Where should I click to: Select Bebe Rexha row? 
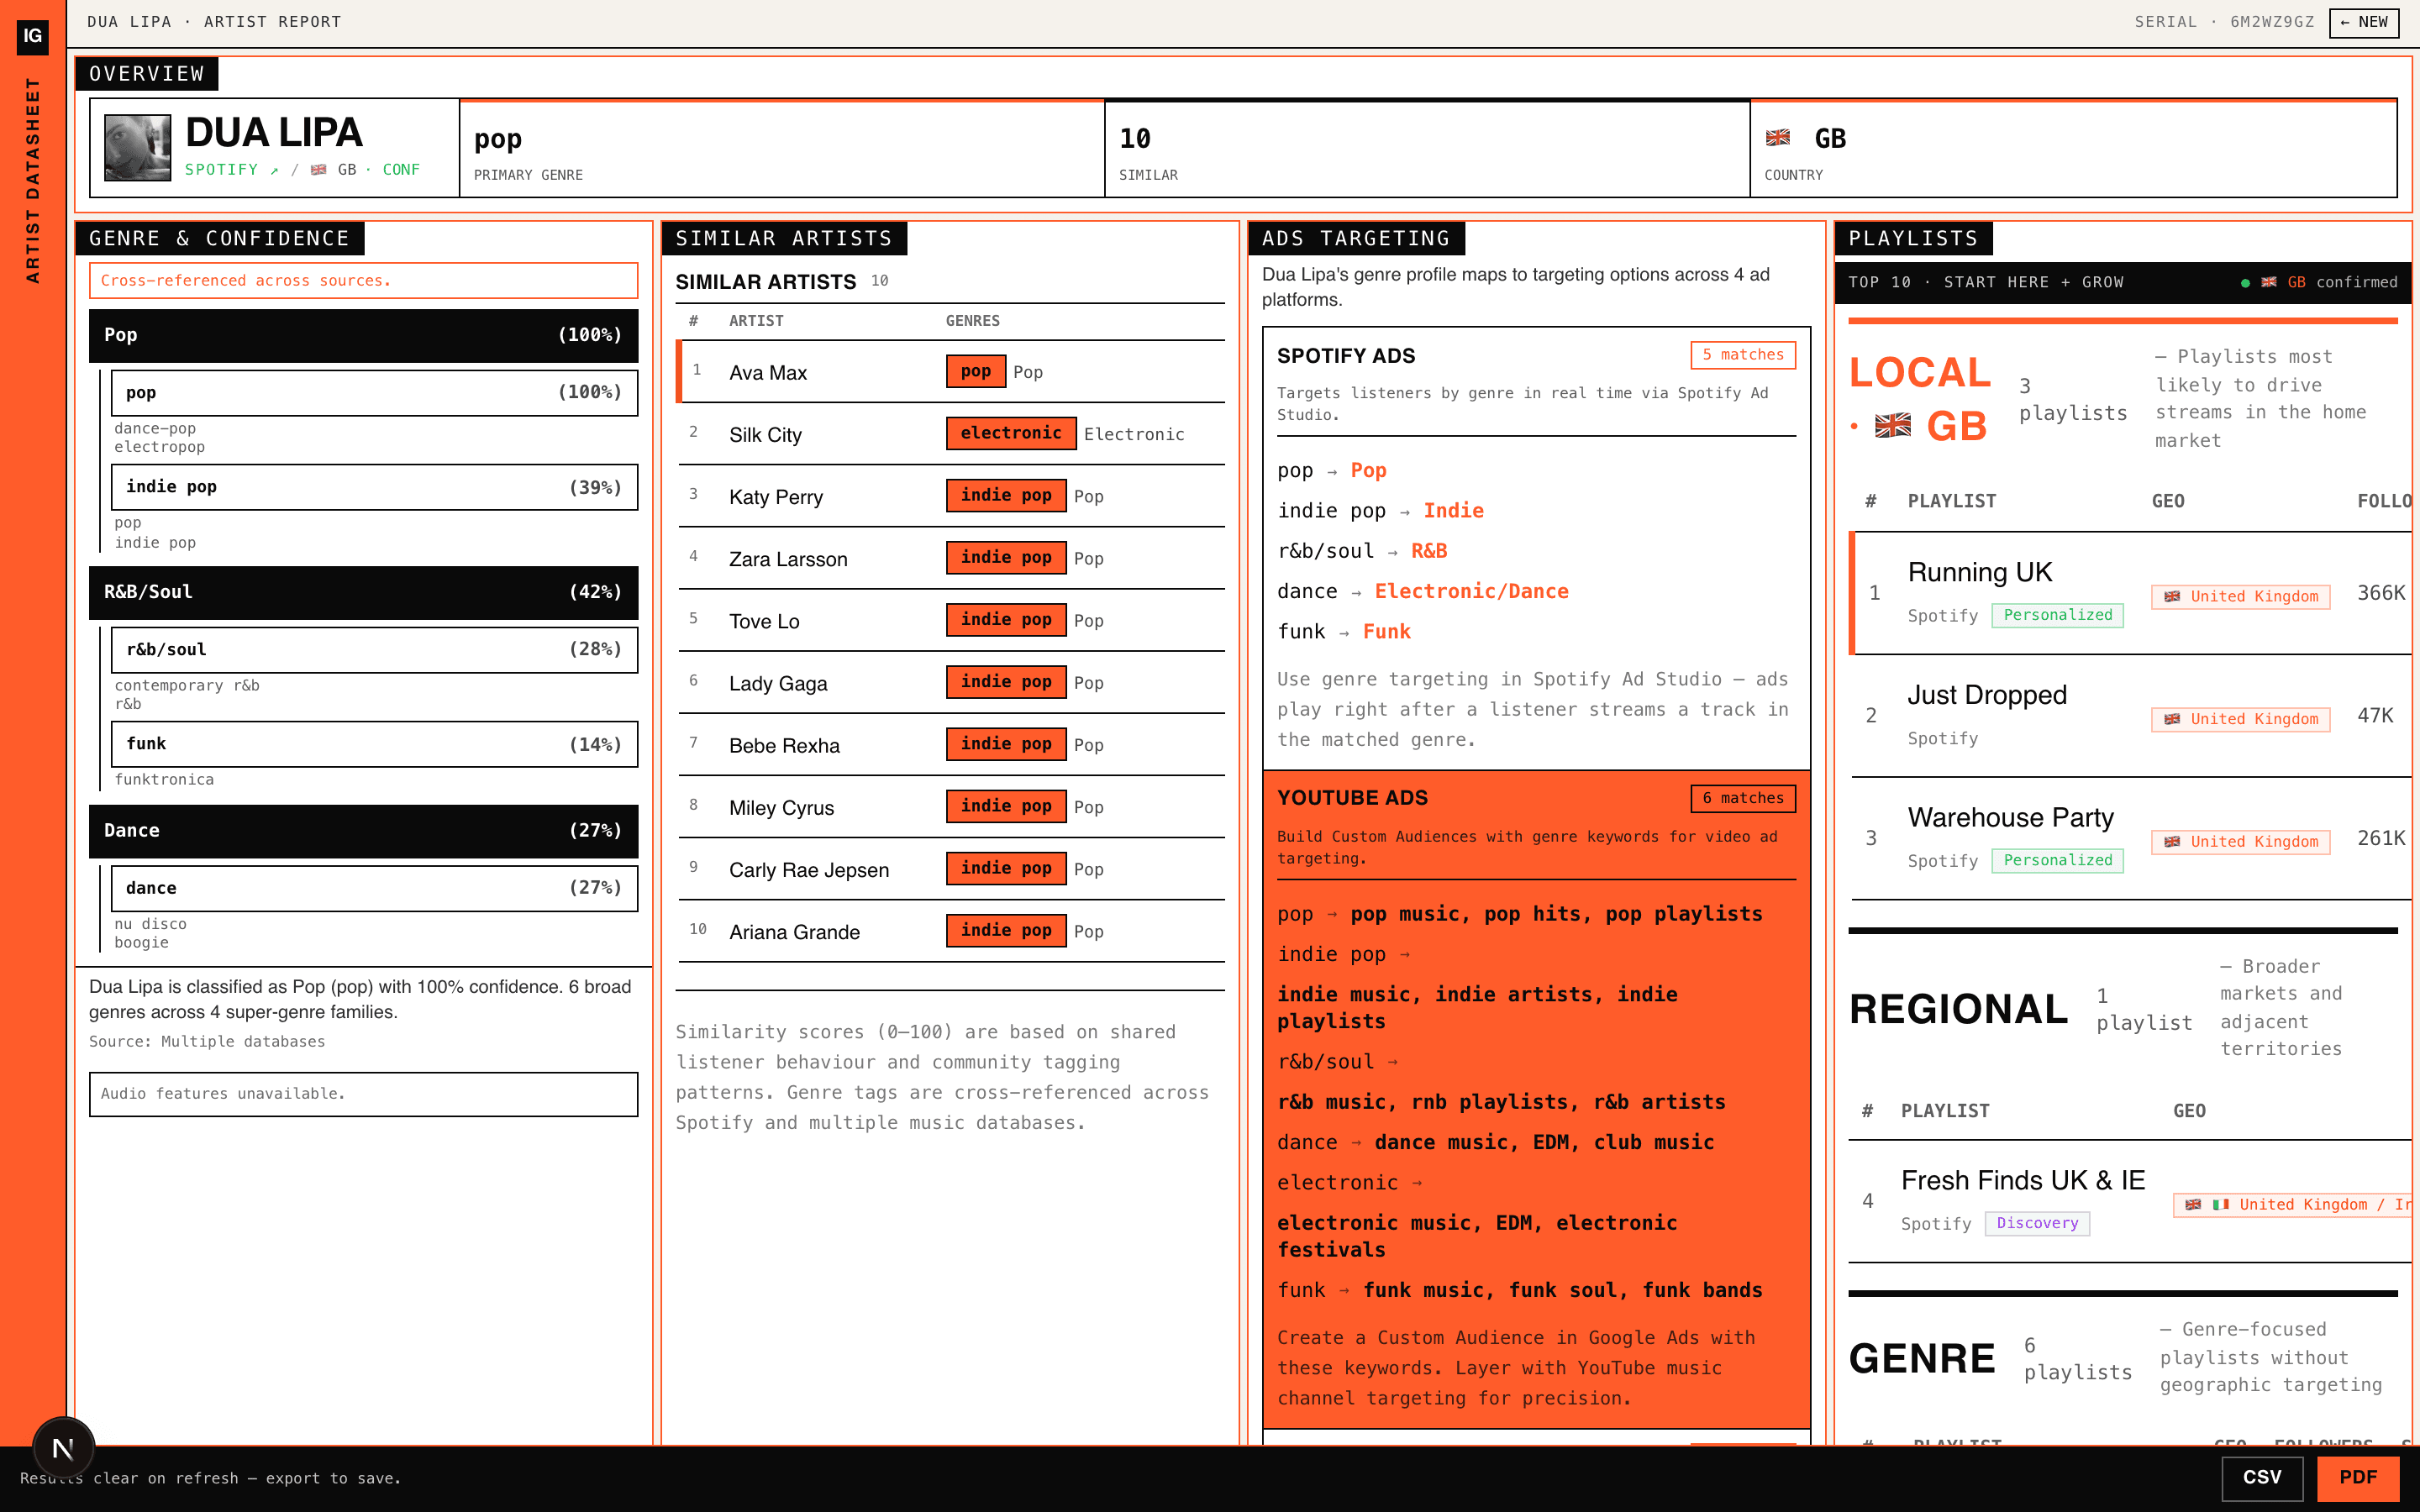951,745
